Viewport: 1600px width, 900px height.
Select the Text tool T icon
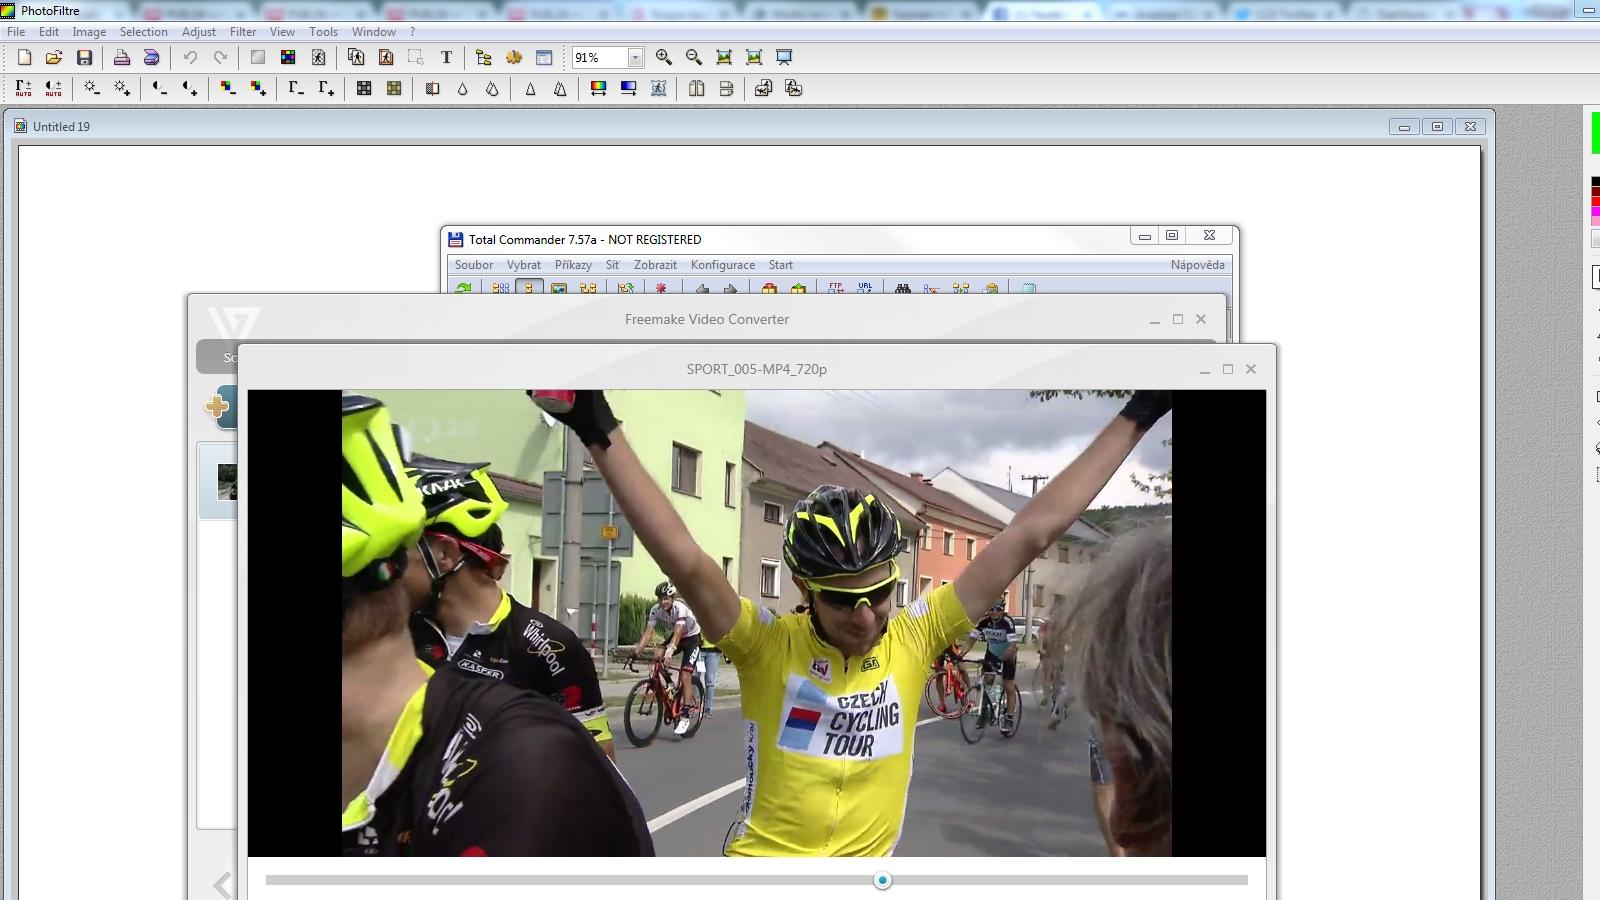(x=446, y=58)
